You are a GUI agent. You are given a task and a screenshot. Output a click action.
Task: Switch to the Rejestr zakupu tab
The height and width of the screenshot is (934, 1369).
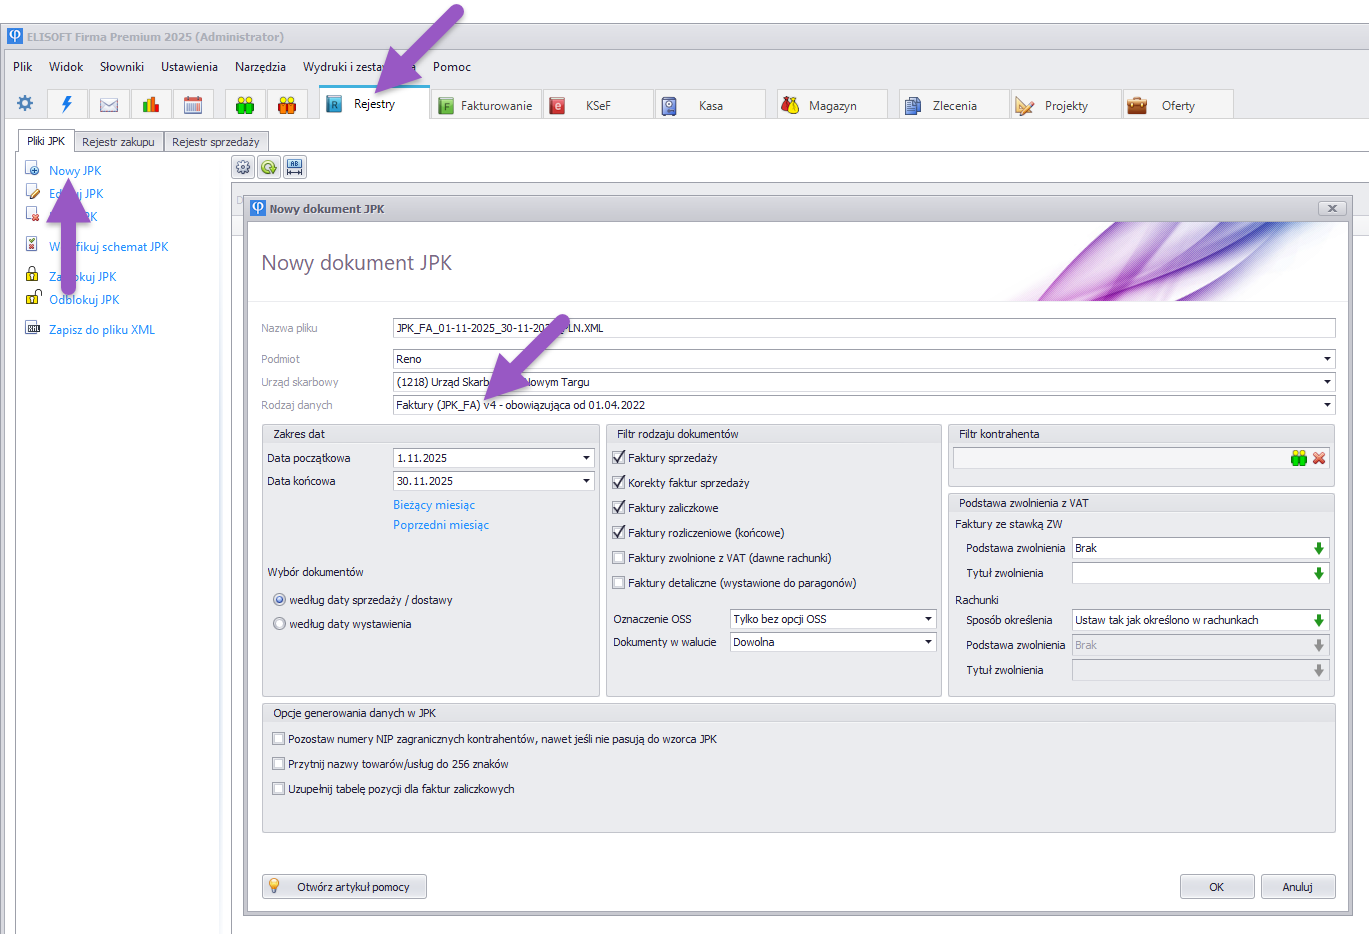pos(118,142)
